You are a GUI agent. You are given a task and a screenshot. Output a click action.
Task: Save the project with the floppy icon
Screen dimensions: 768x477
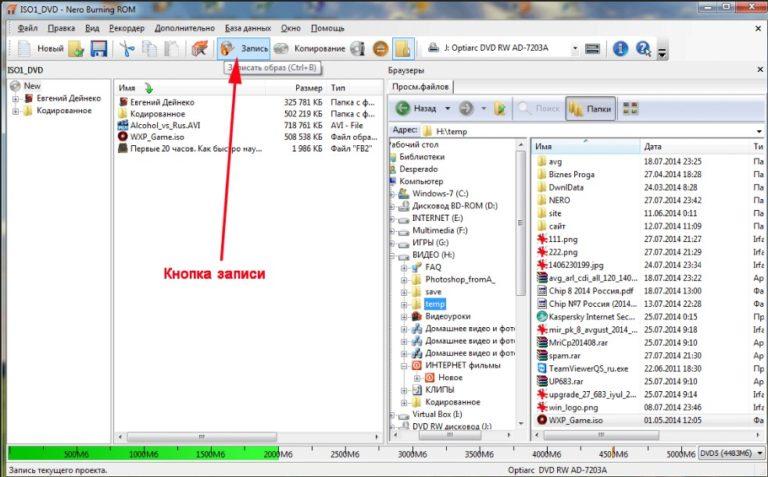click(x=98, y=49)
